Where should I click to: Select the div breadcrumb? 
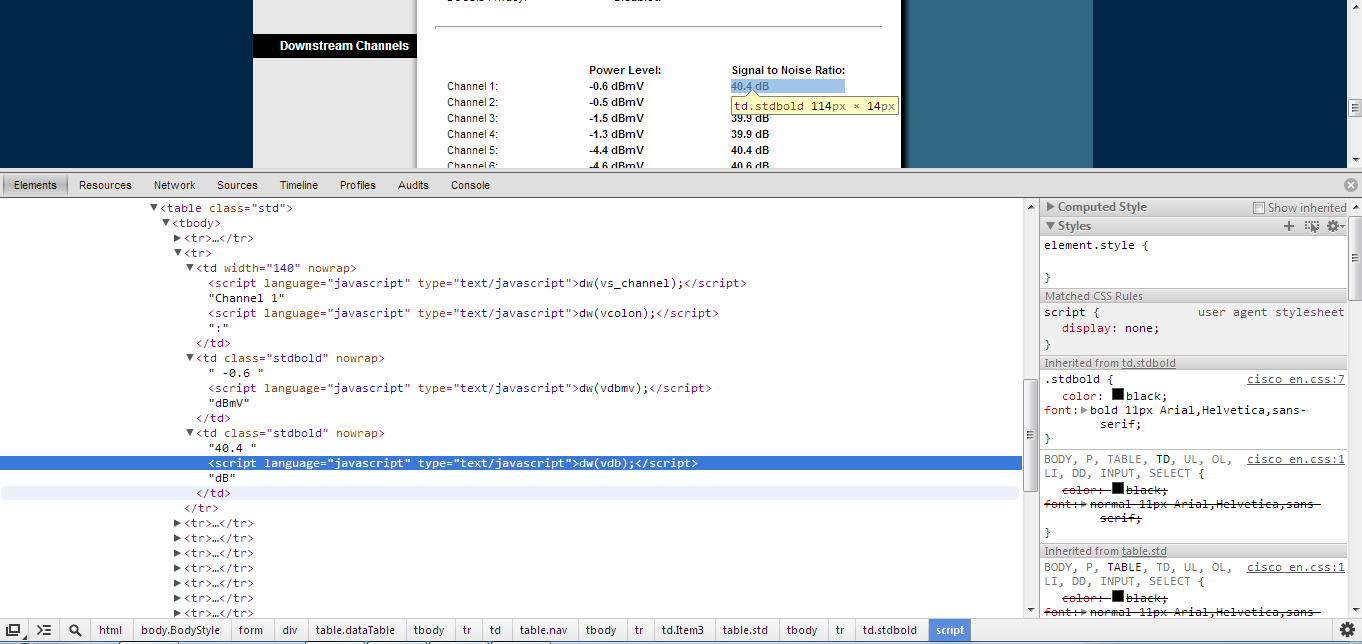(x=289, y=630)
